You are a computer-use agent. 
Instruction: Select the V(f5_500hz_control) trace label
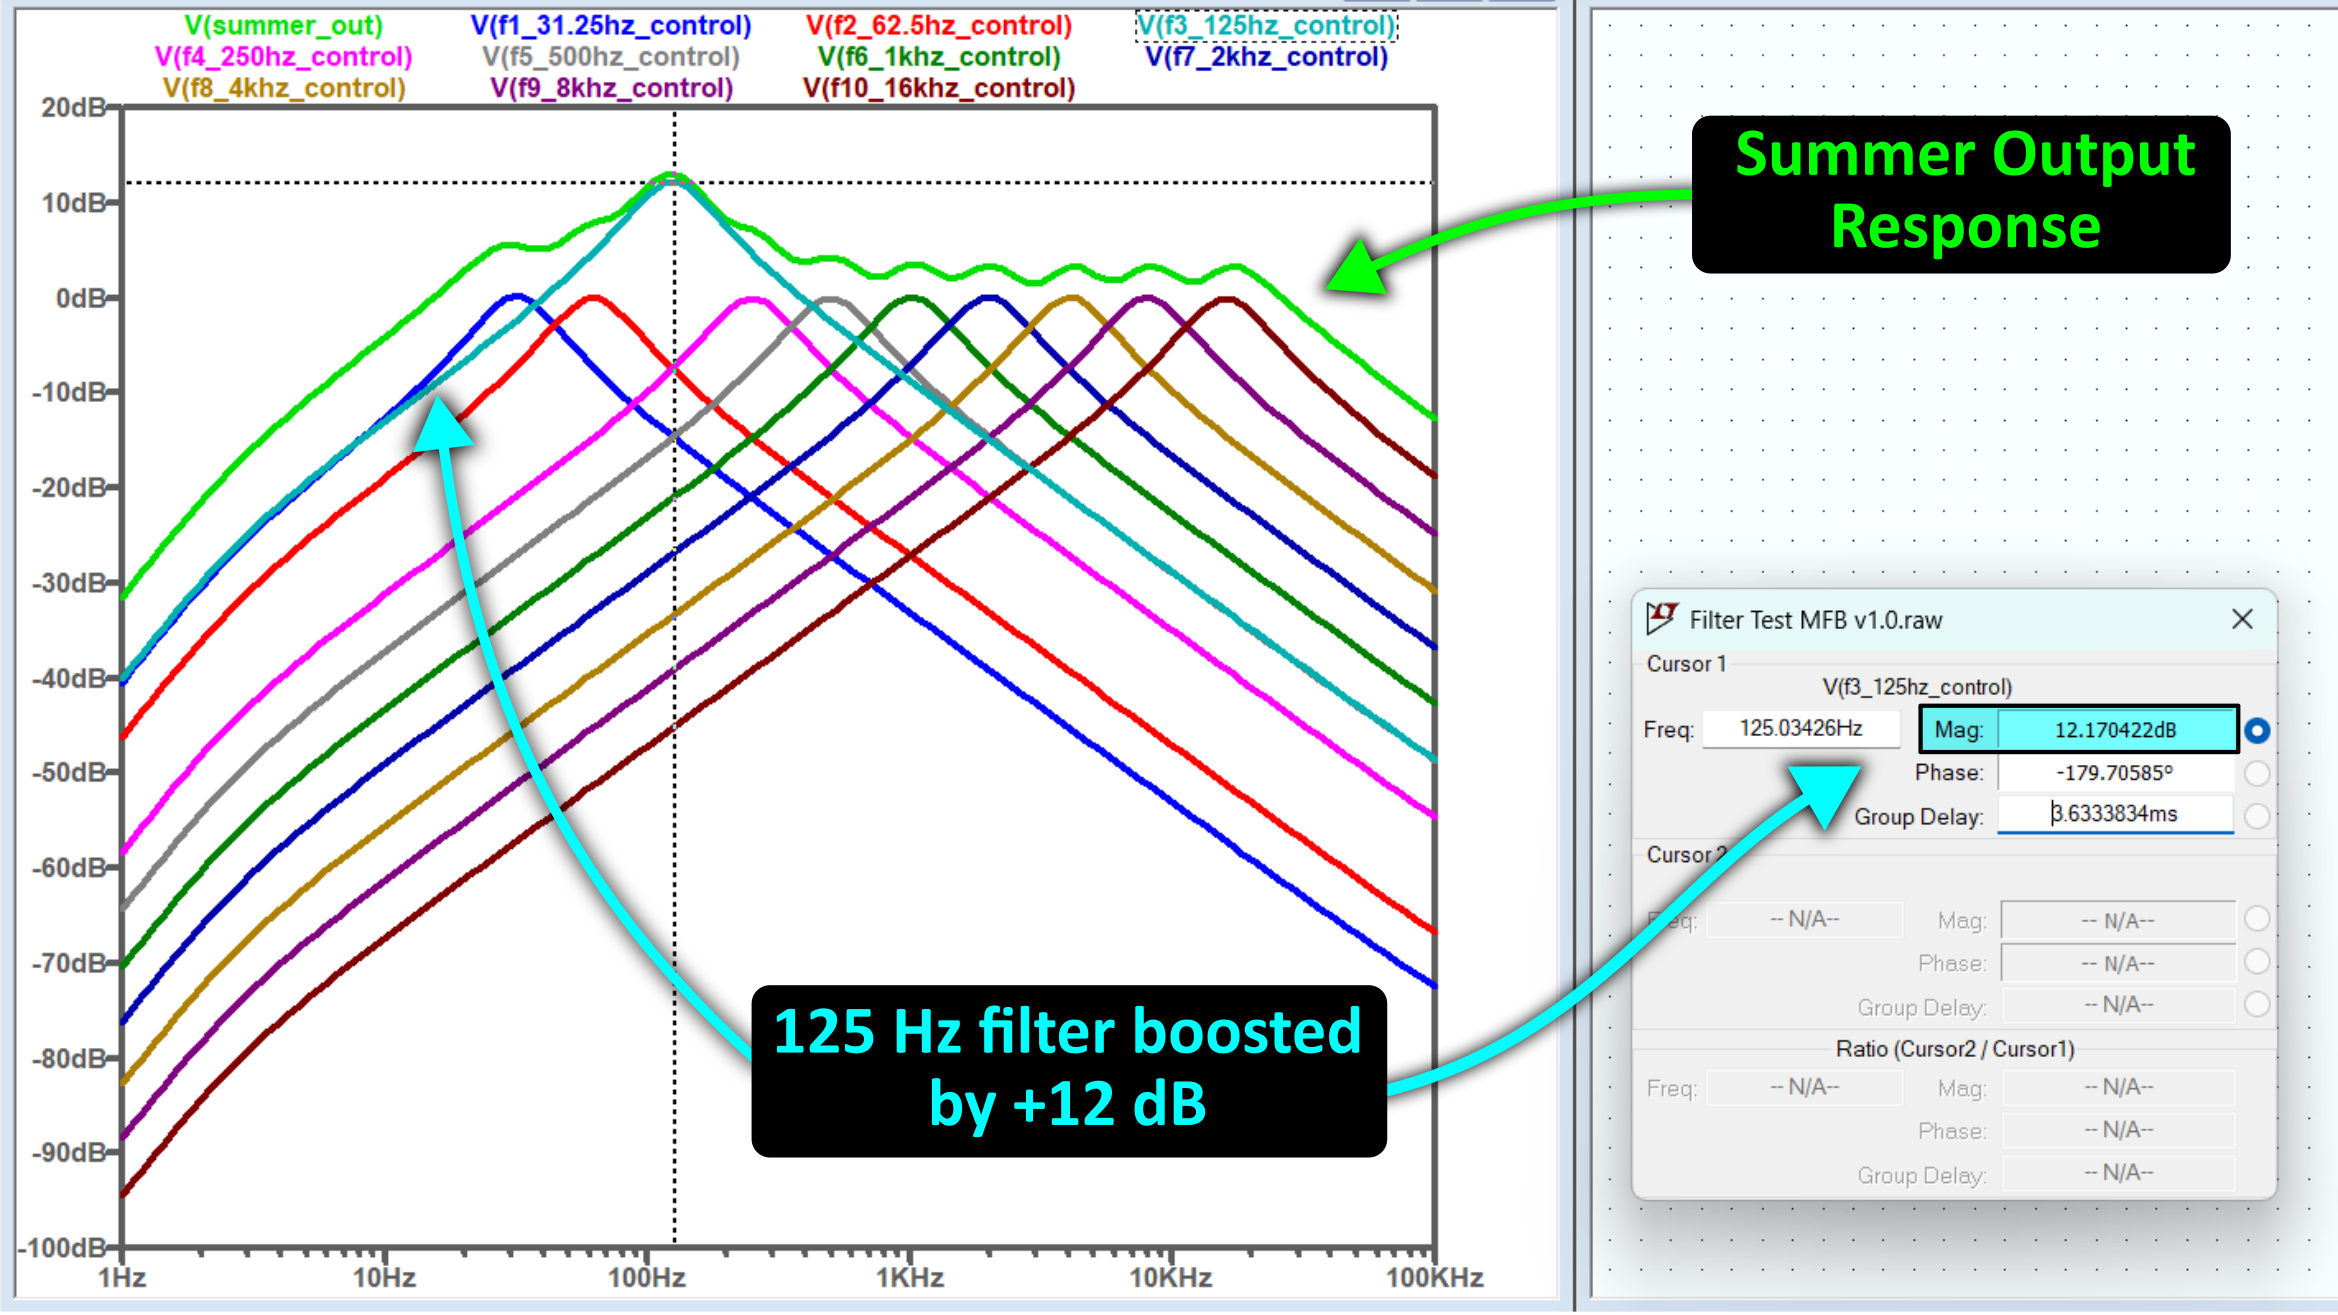(x=611, y=57)
